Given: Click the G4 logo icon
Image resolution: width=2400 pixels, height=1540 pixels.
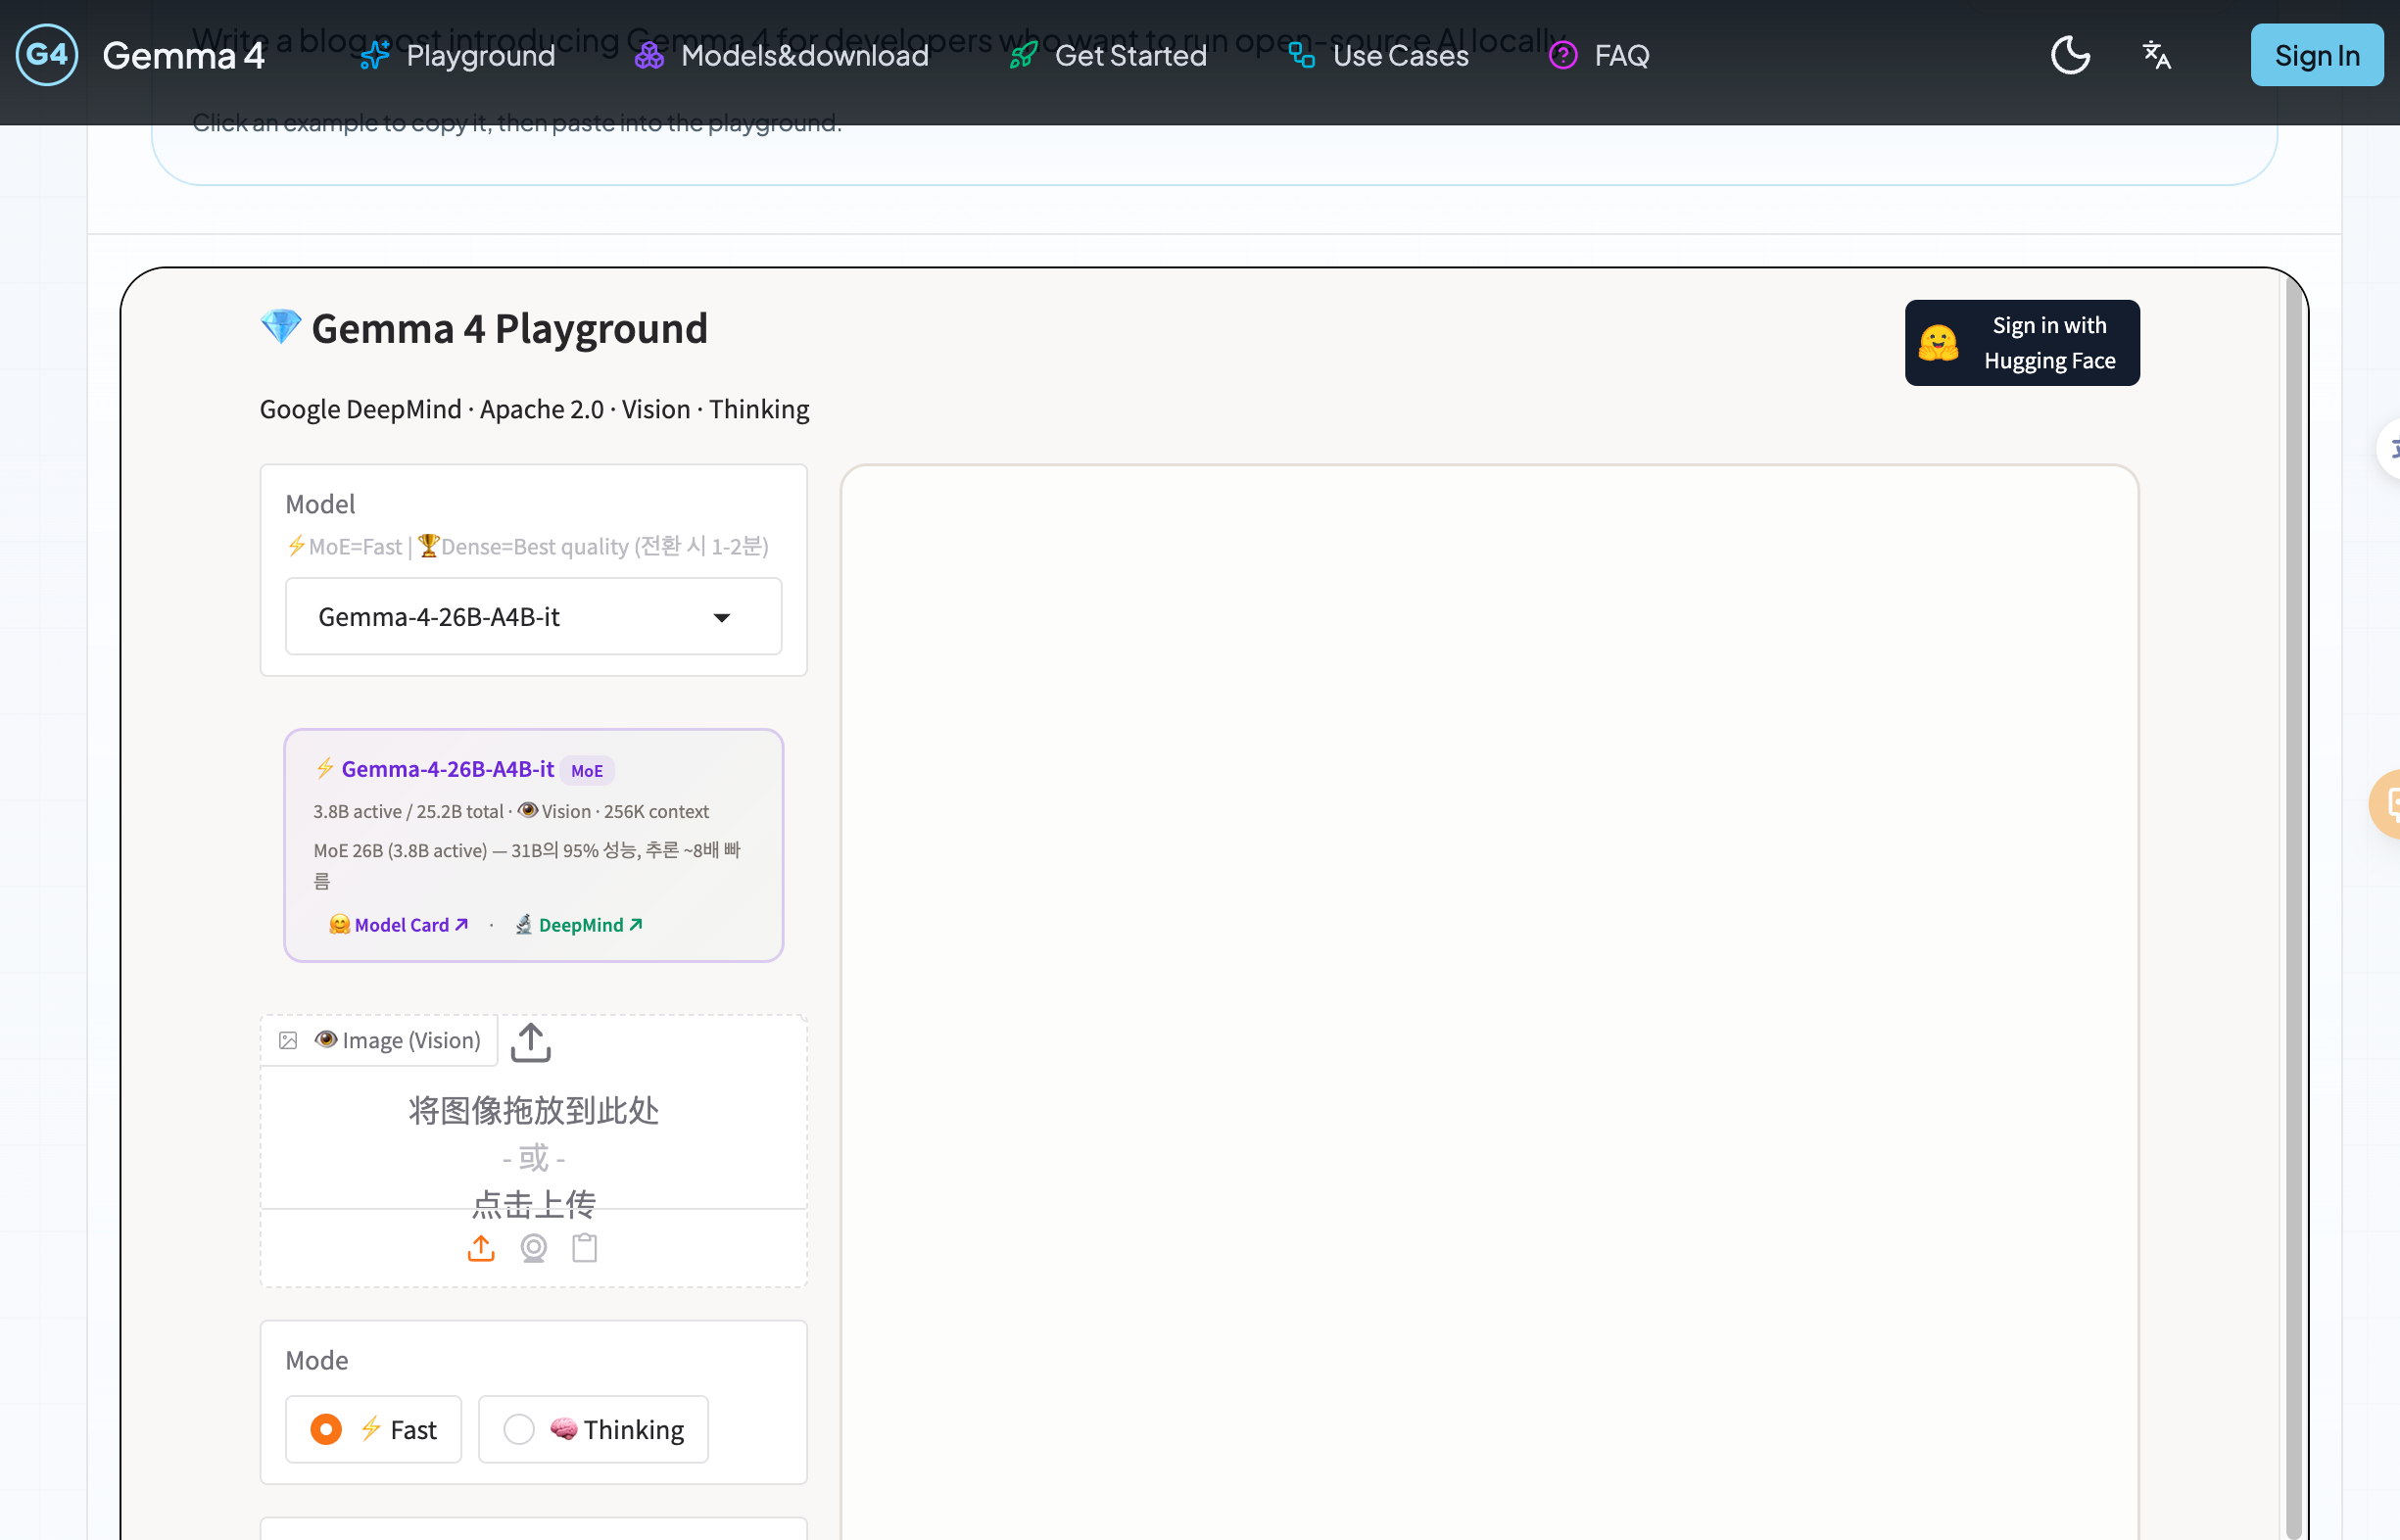Looking at the screenshot, I should tap(47, 55).
